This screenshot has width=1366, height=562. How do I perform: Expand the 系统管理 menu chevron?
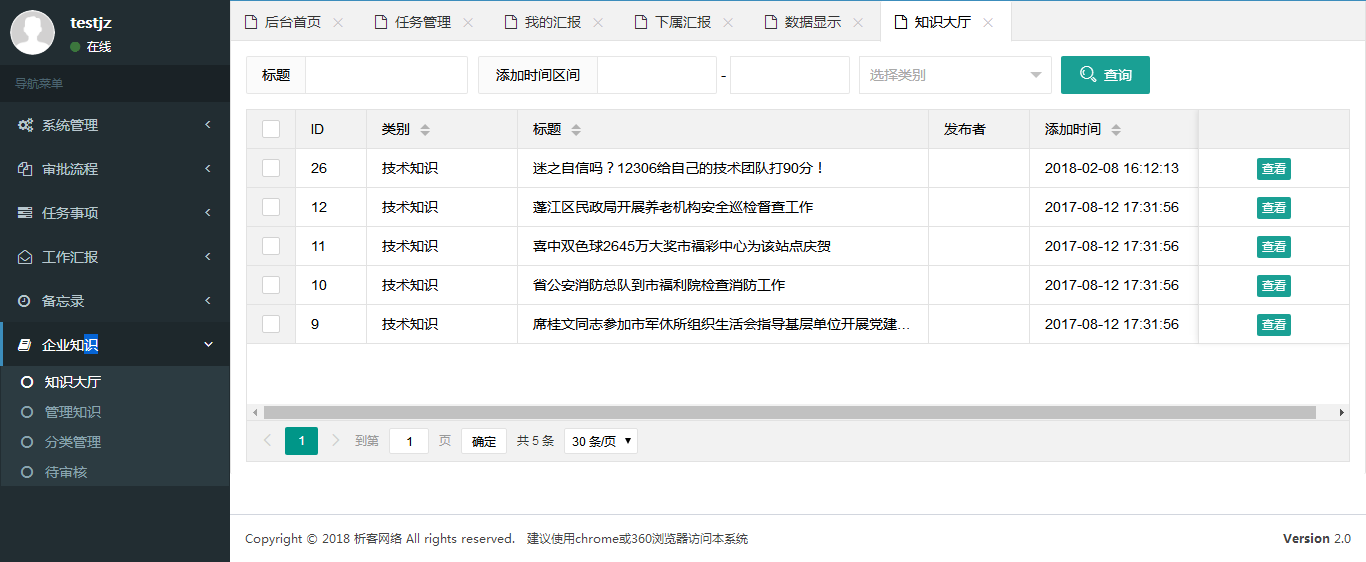point(208,125)
